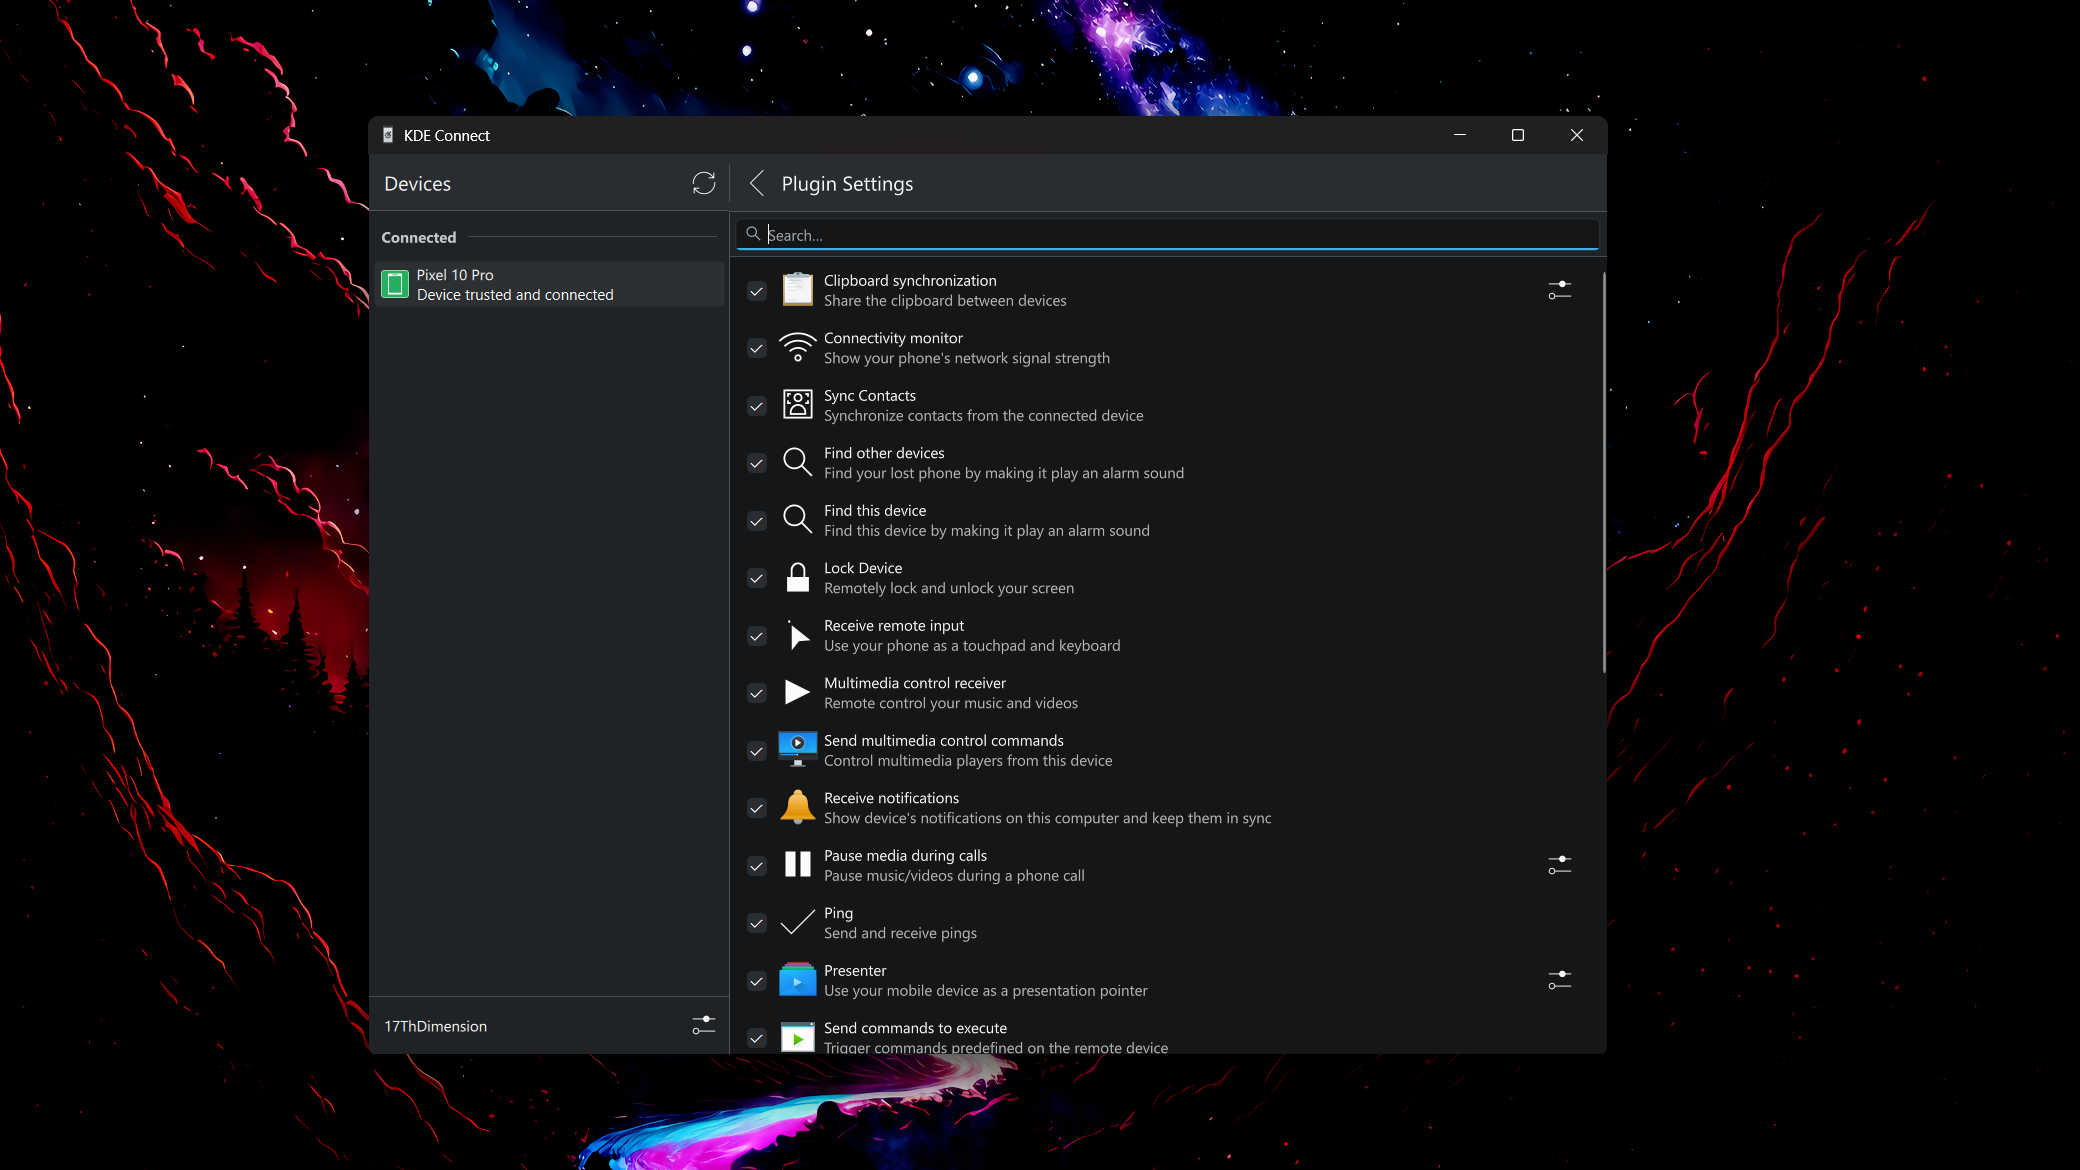Click the Connectivity monitor wifi icon
This screenshot has height=1170, width=2080.
(x=797, y=347)
